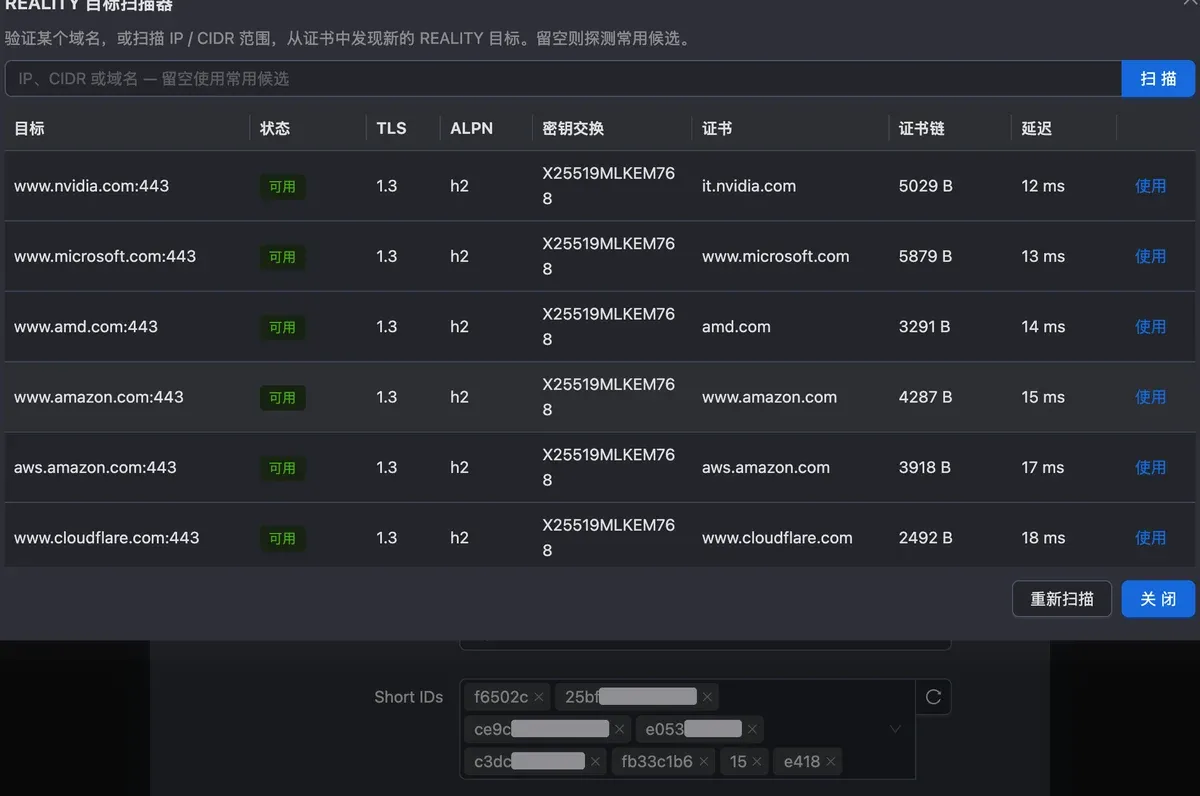
Task: Select the www.microsoft.com:443 target cell
Action: click(x=105, y=256)
